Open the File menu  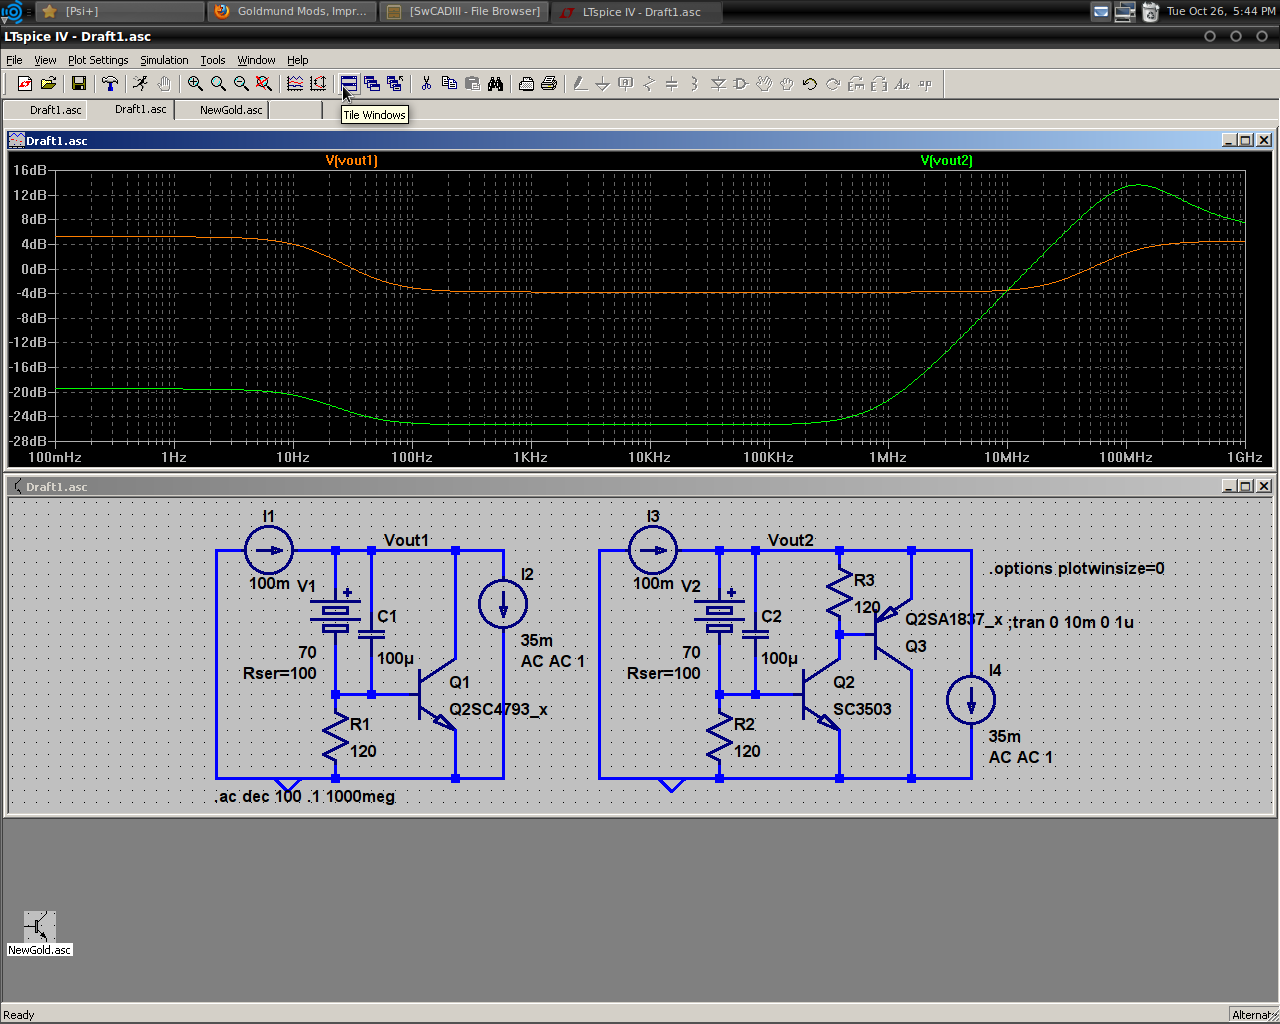coord(14,60)
